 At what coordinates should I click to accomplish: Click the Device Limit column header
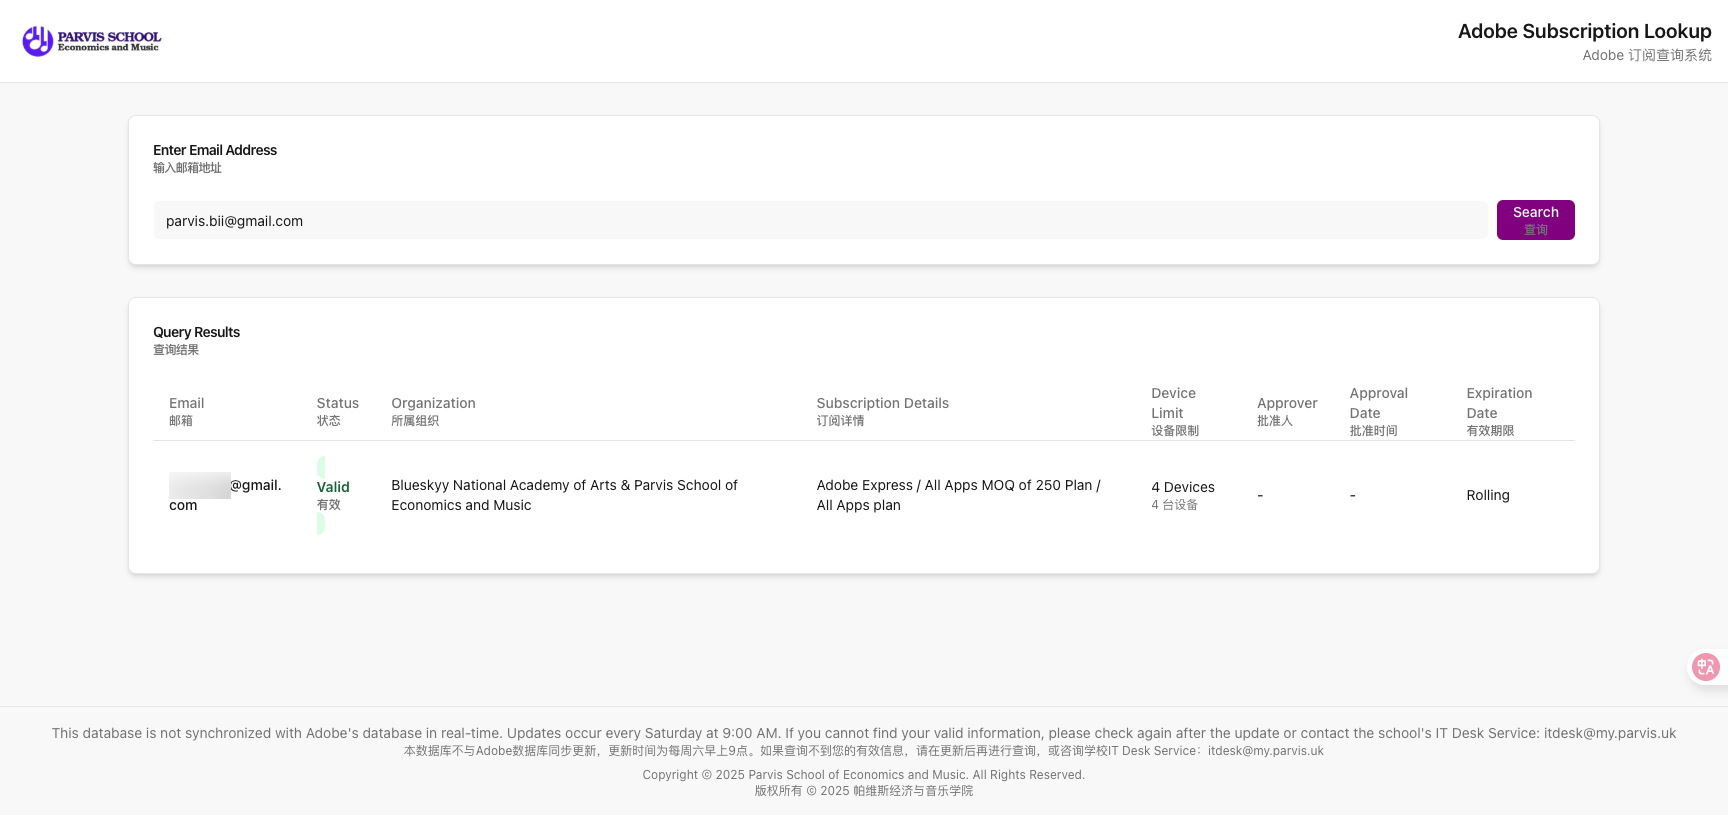[x=1175, y=411]
